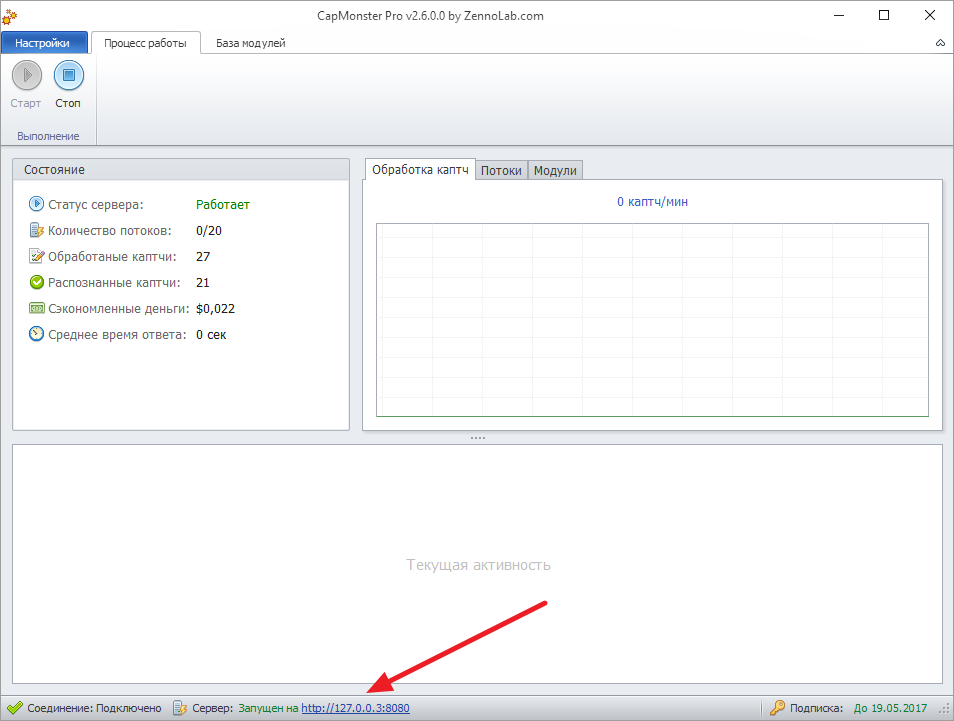Click the resize grip at the status bar corner
The height and width of the screenshot is (721, 954).
tap(944, 710)
